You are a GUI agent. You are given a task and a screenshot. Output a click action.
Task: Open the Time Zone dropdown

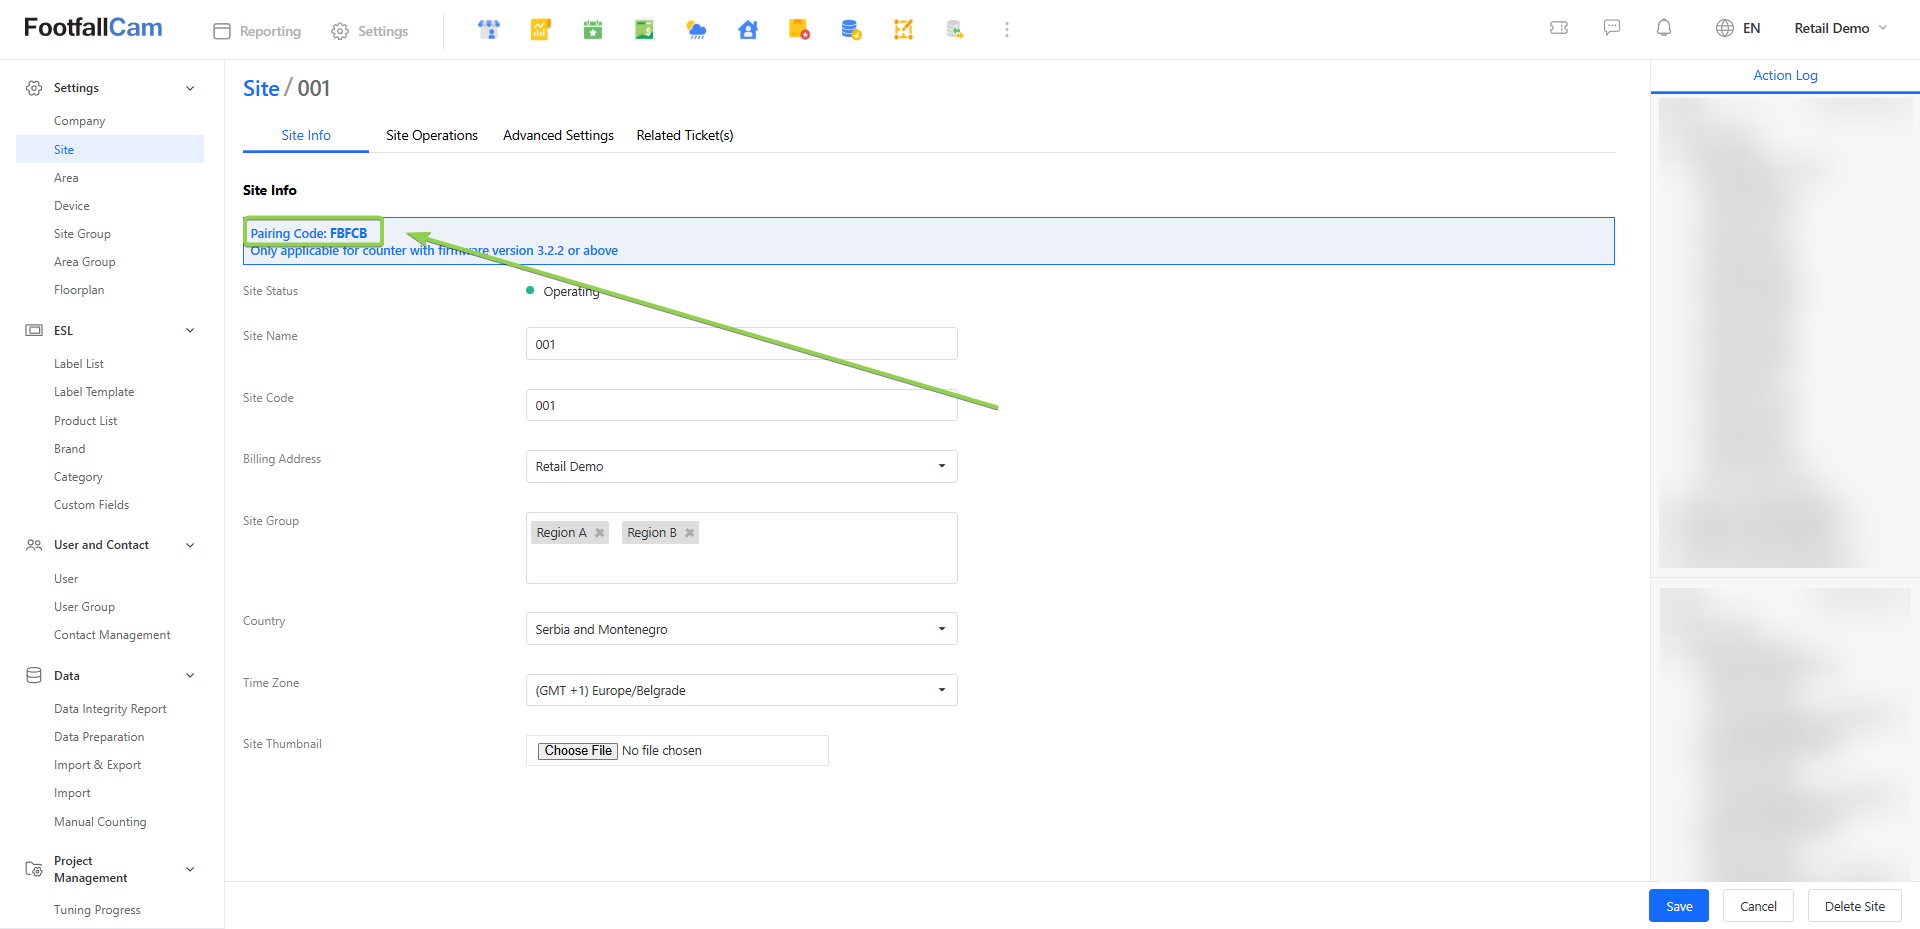[x=741, y=690]
